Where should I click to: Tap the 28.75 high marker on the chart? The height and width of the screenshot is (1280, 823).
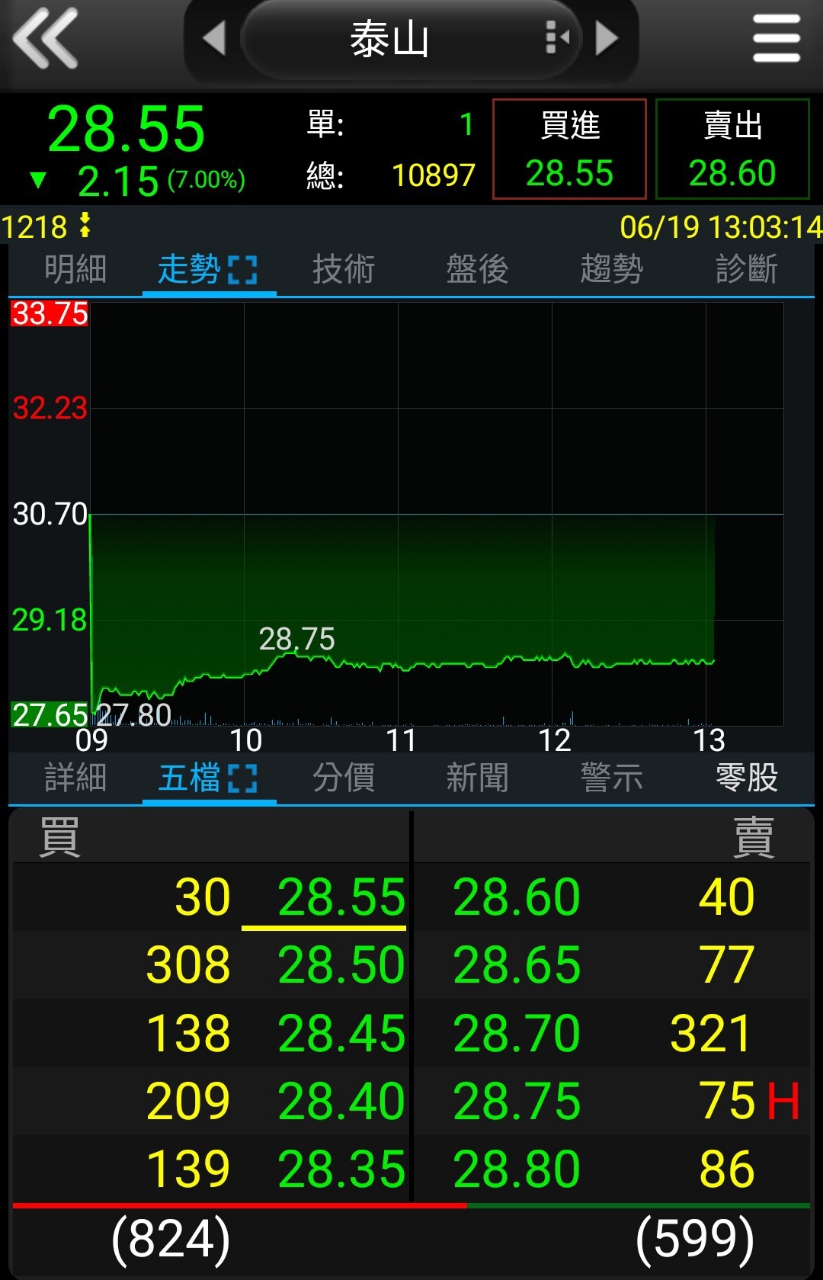(x=297, y=639)
